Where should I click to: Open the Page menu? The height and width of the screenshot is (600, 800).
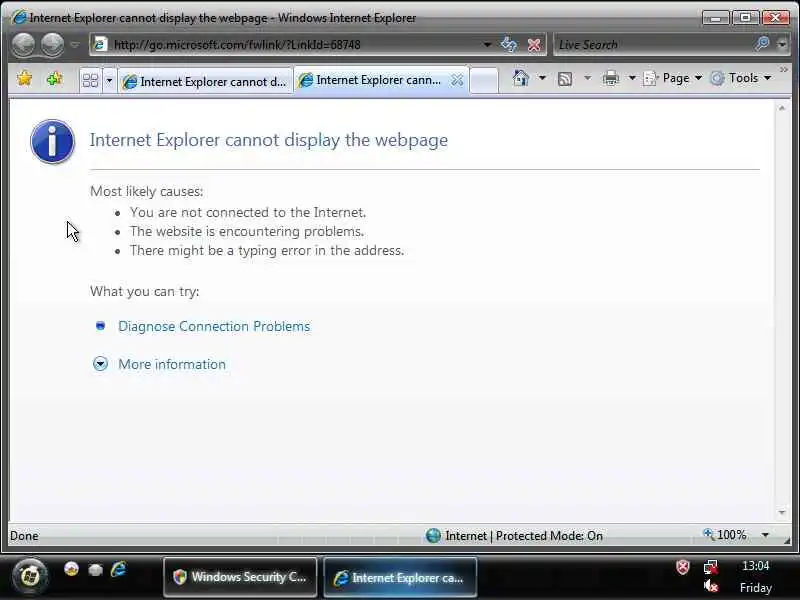[672, 78]
